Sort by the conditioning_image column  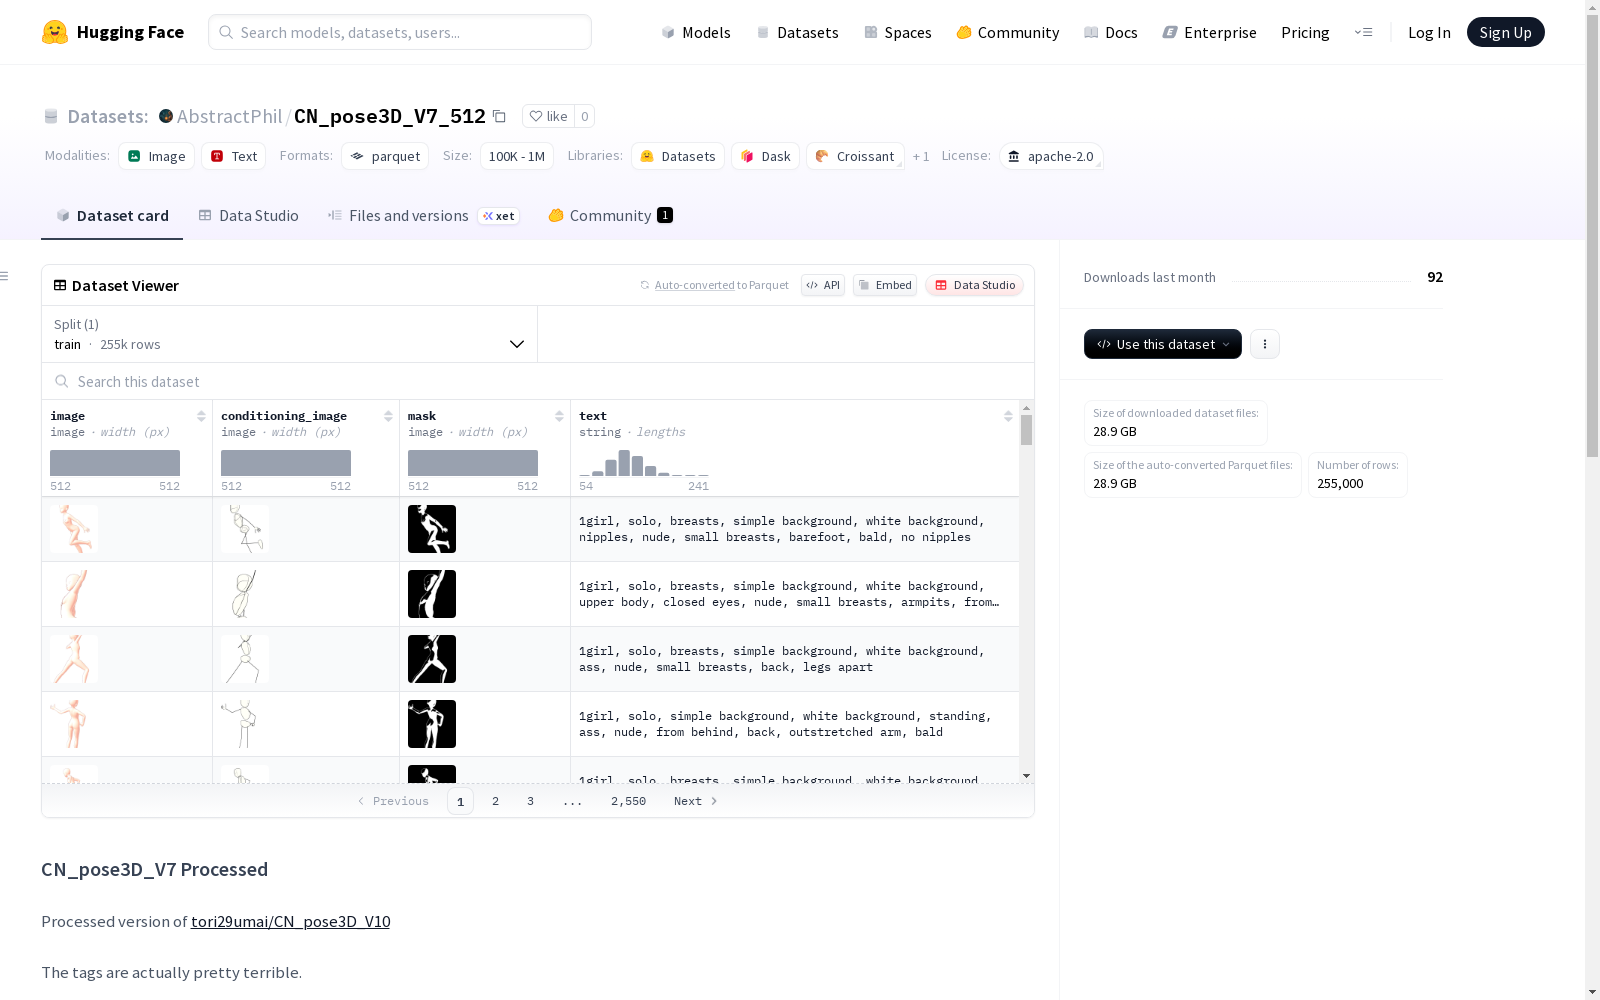tap(388, 416)
